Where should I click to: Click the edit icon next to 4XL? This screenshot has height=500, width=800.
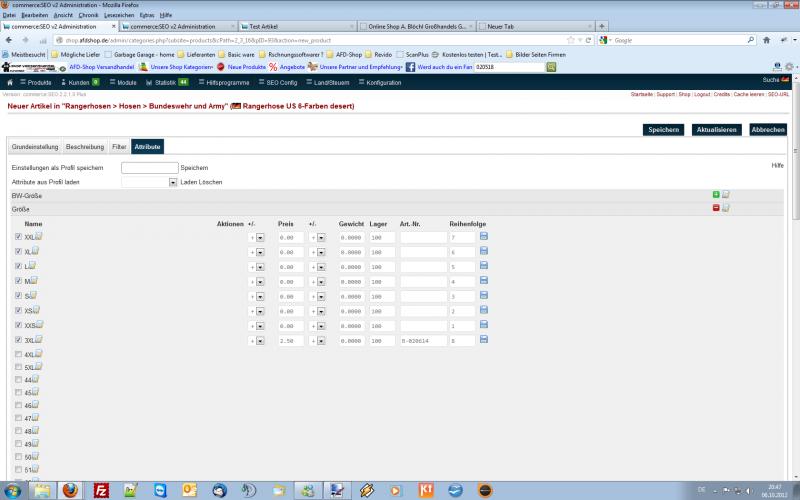pyautogui.click(x=38, y=353)
